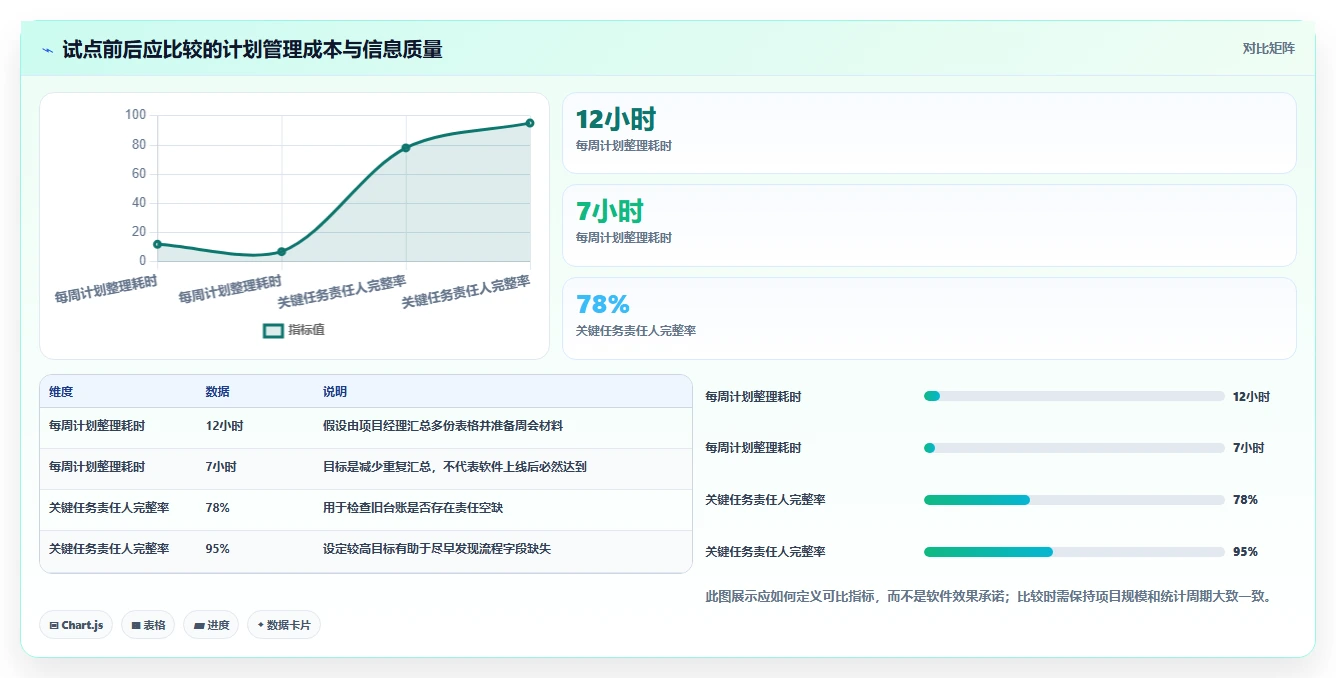The width and height of the screenshot is (1336, 678).
Task: Click the 95% cell in the table's 数据 column
Action: click(x=217, y=549)
